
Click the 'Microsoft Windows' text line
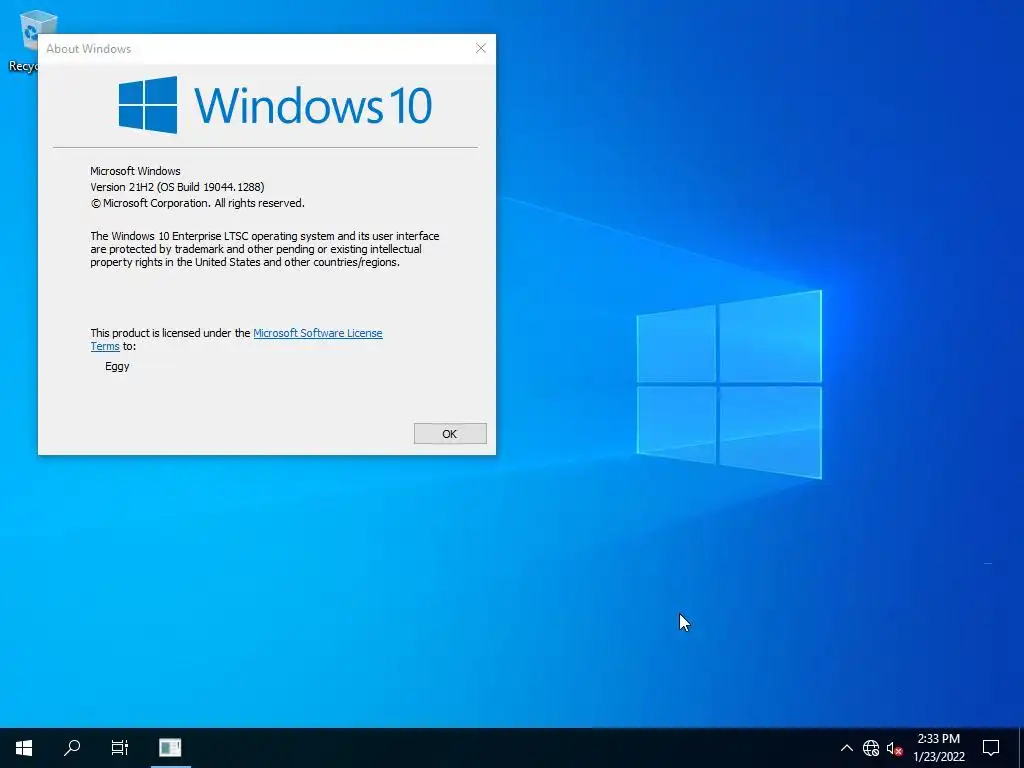(135, 171)
